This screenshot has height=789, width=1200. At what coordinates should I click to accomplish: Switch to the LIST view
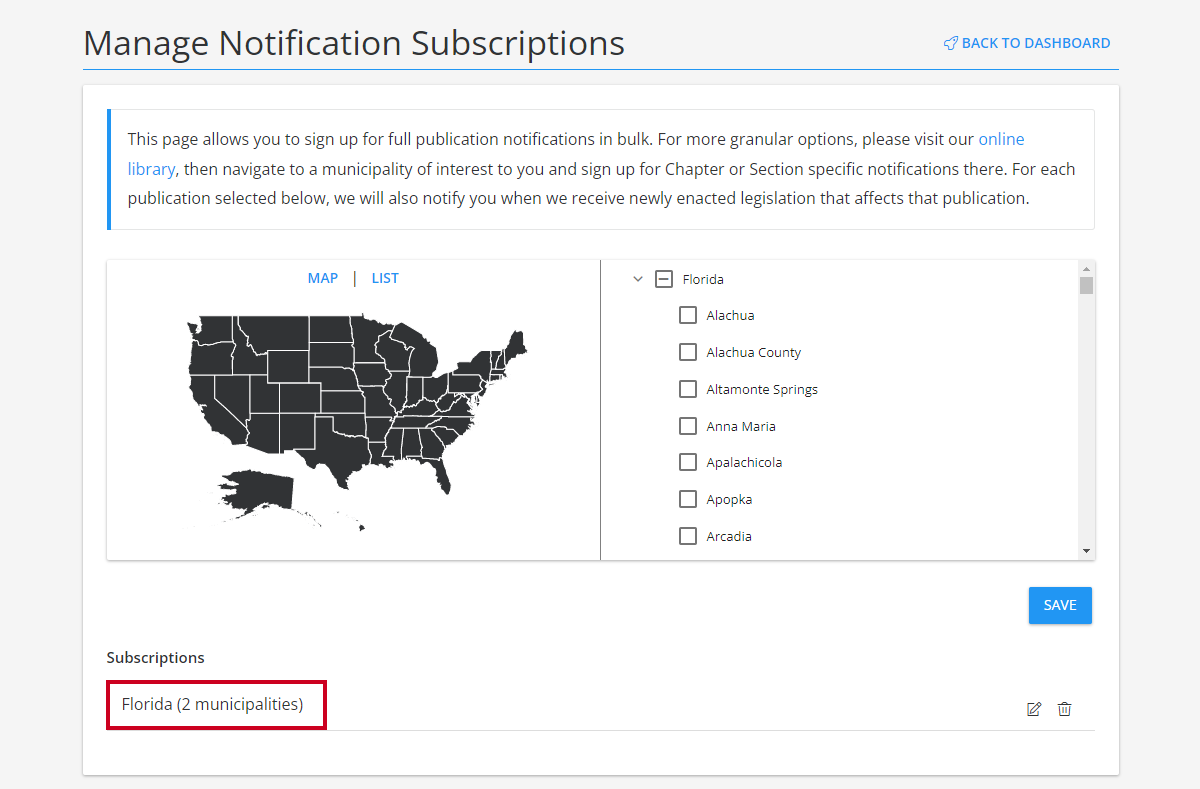tap(385, 278)
